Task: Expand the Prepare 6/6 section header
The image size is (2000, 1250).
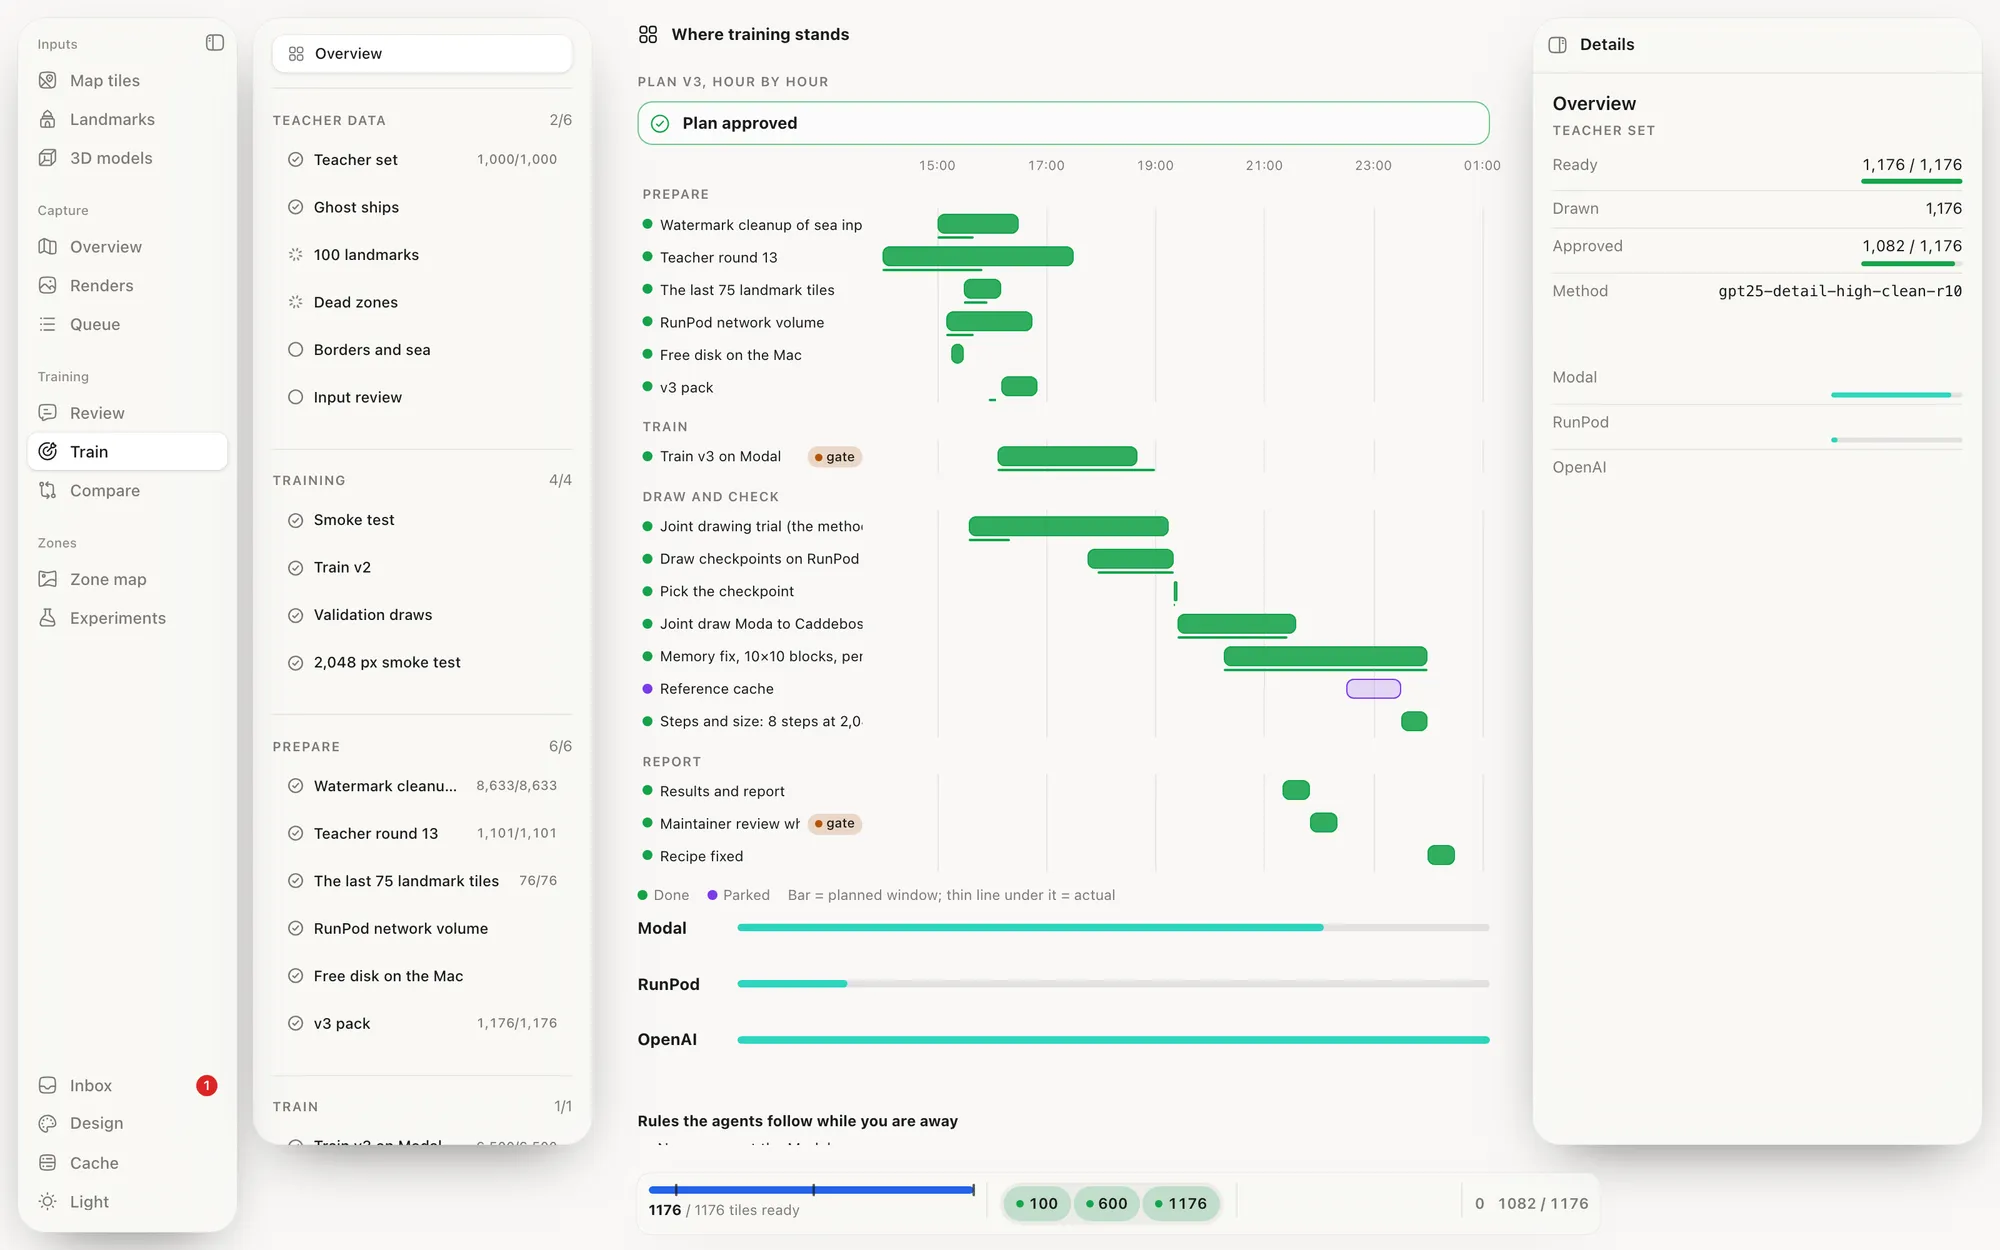Action: click(422, 746)
